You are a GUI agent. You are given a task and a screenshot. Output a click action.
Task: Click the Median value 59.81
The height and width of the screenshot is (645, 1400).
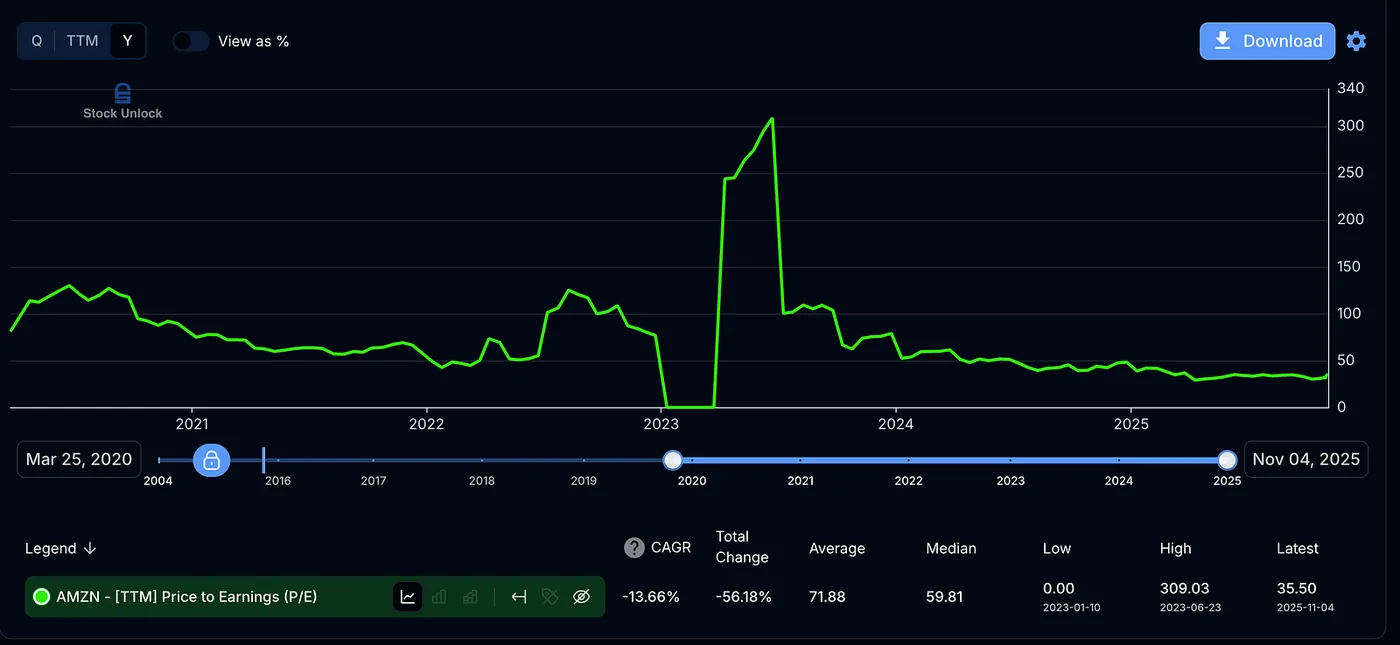tap(945, 597)
